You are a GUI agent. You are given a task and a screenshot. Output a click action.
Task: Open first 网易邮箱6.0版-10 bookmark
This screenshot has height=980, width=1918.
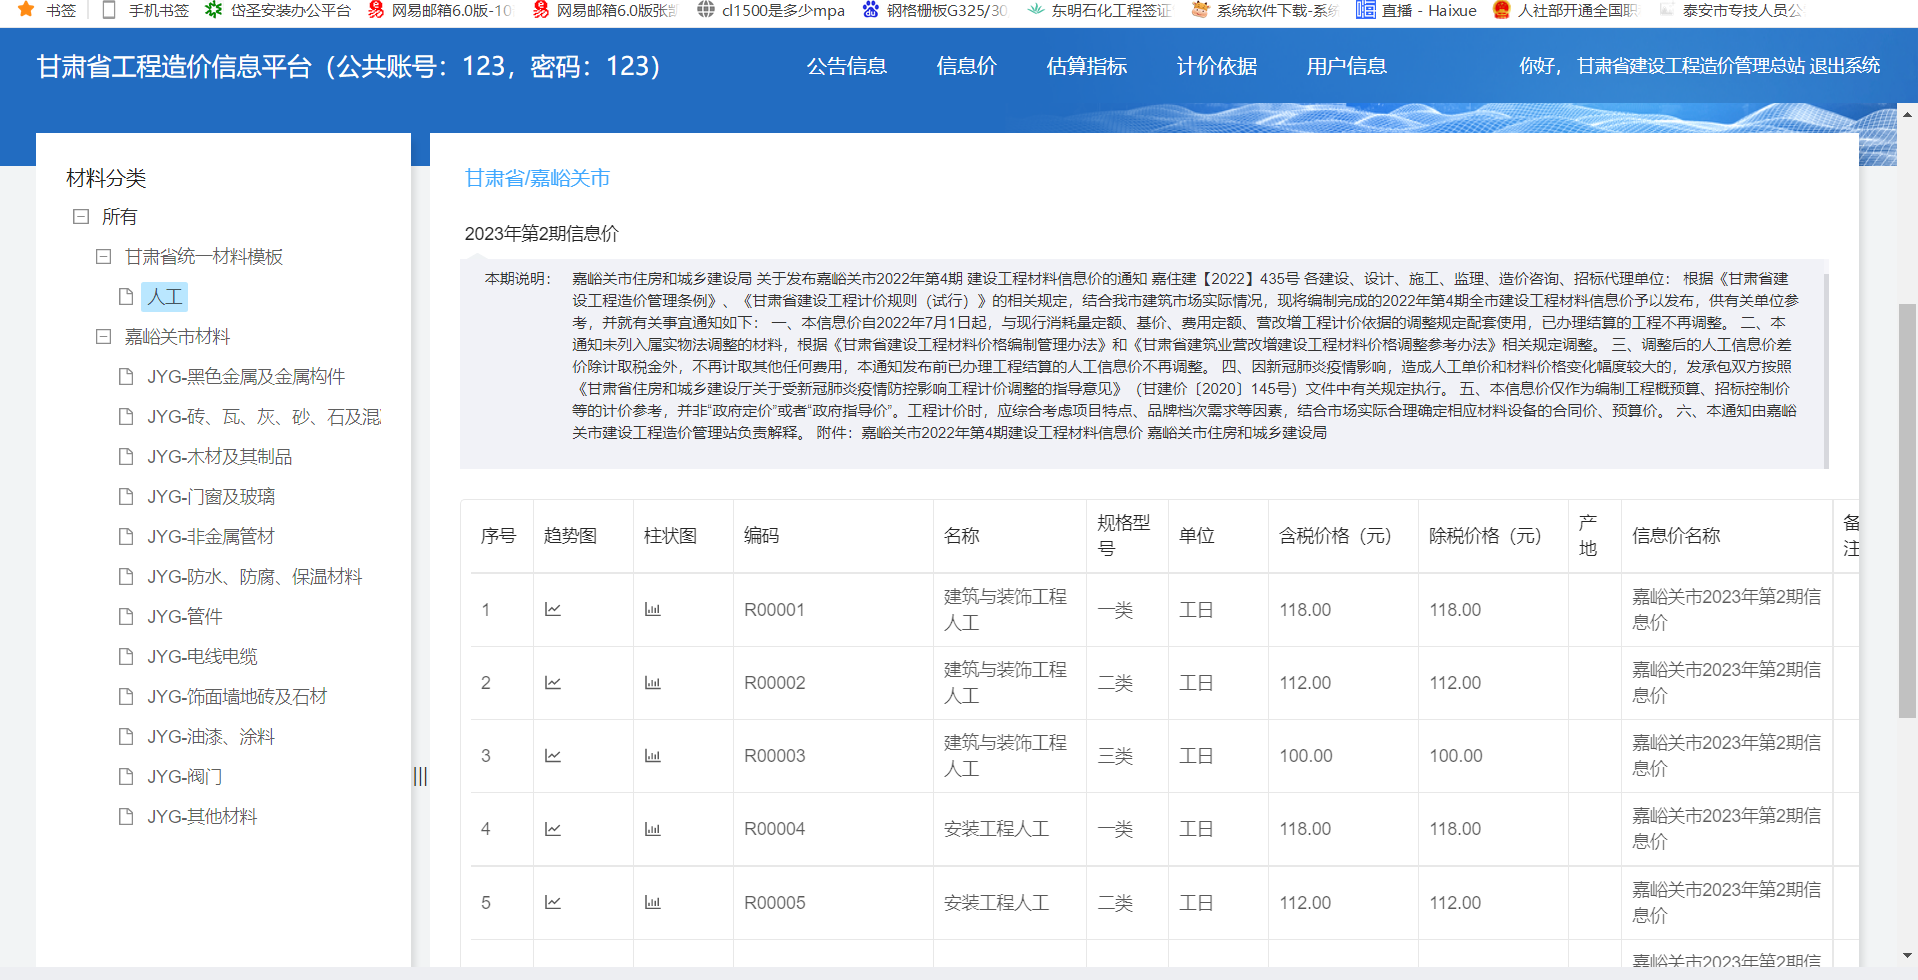coord(440,10)
